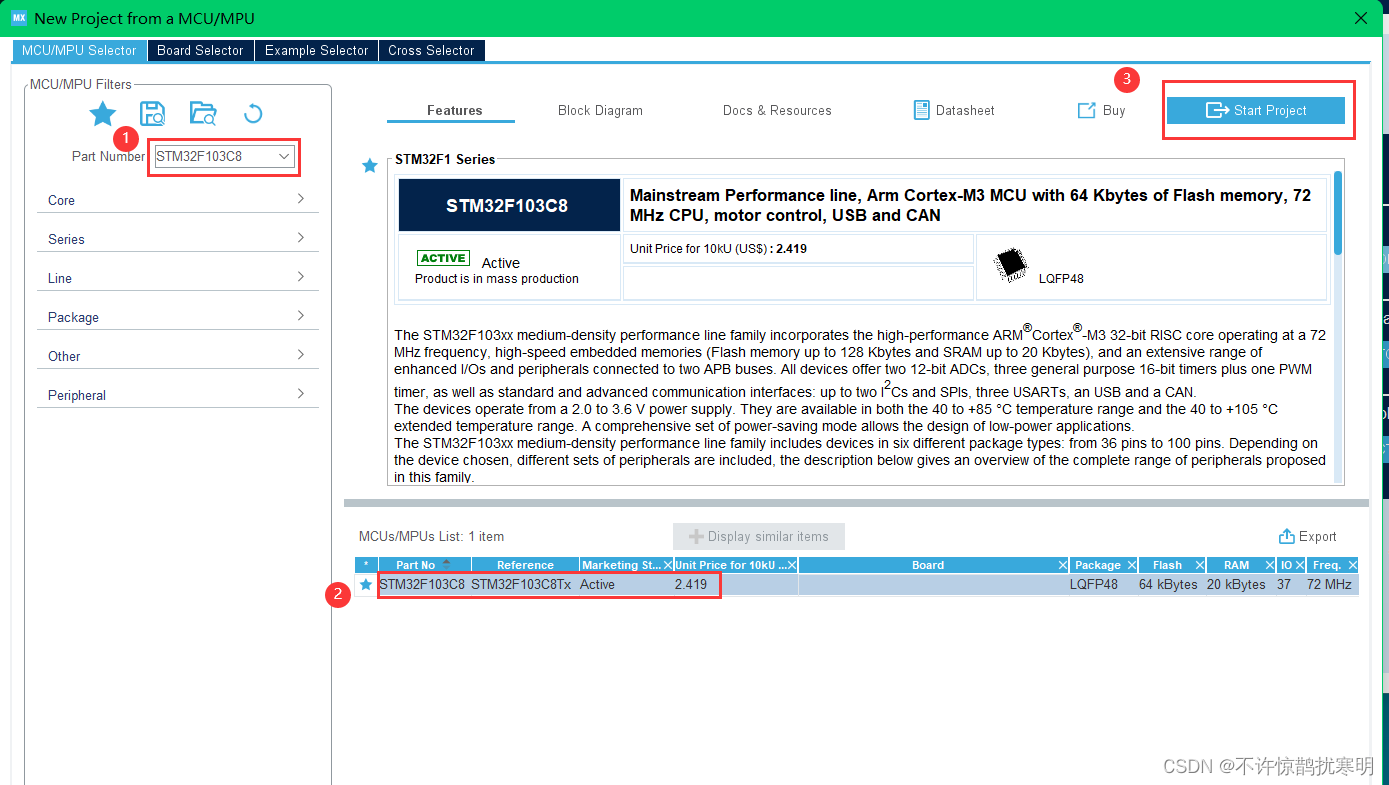Viewport: 1389px width, 785px height.
Task: Remove the Flash column via its X
Action: click(1199, 565)
